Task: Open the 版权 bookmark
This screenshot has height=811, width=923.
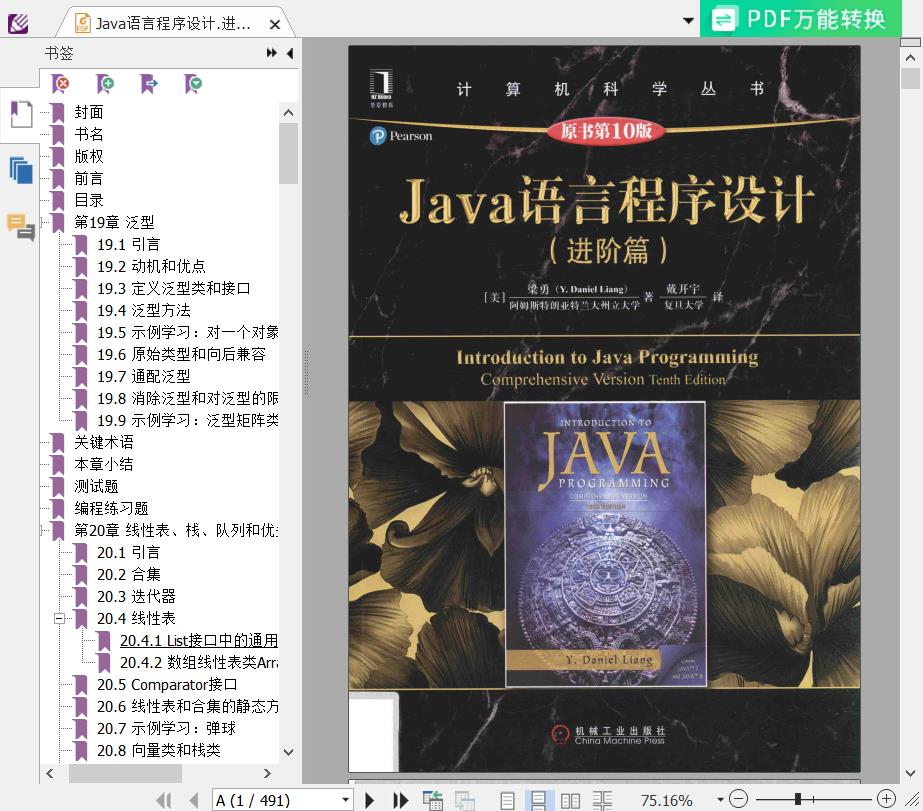Action: [x=89, y=157]
